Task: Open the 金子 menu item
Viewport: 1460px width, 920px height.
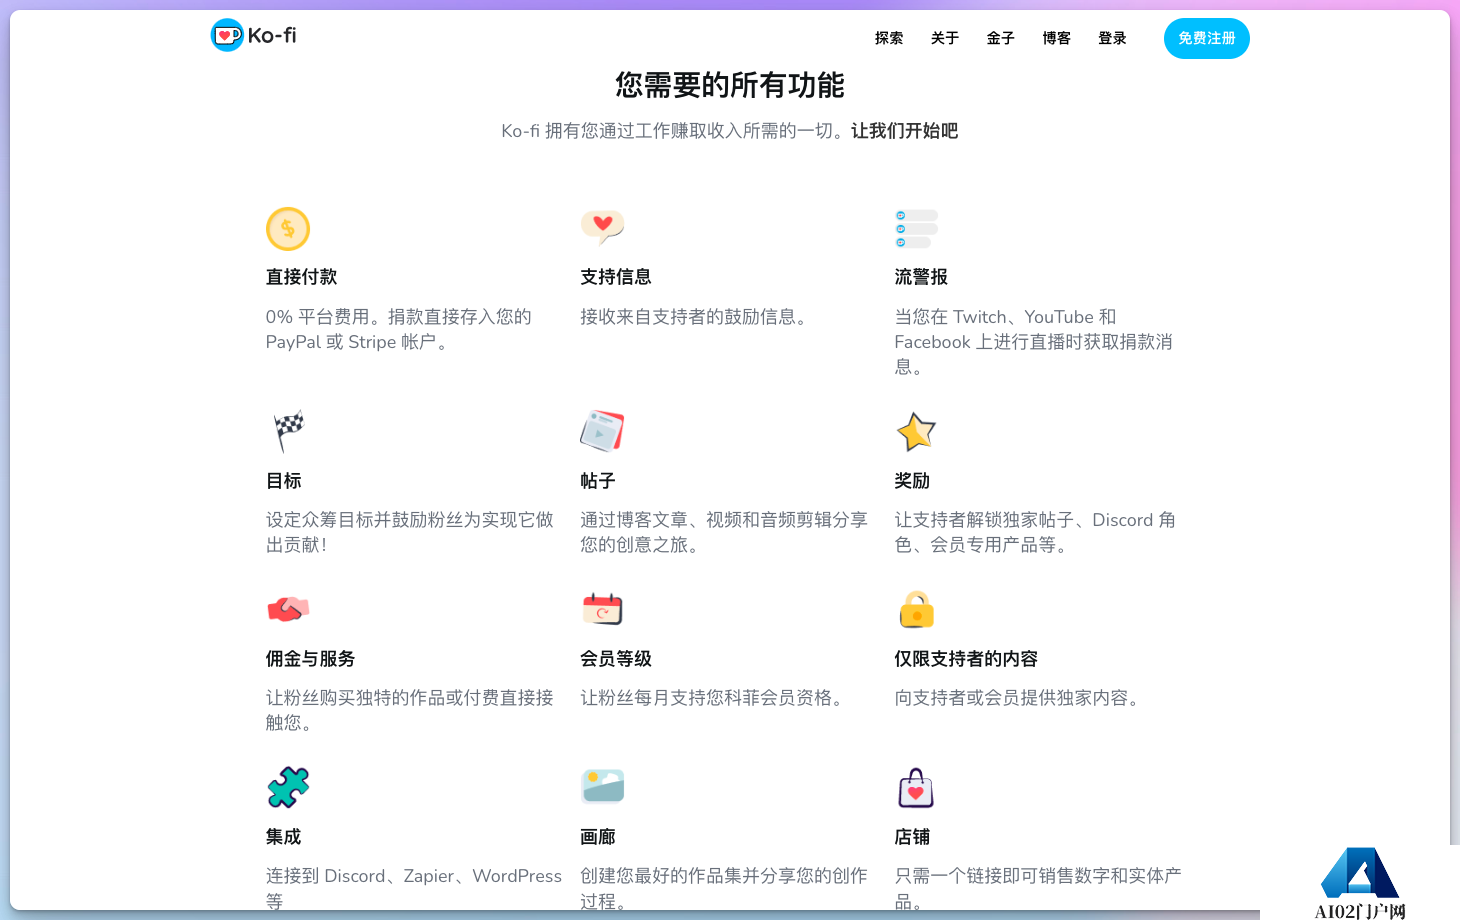Action: pos(1001,38)
